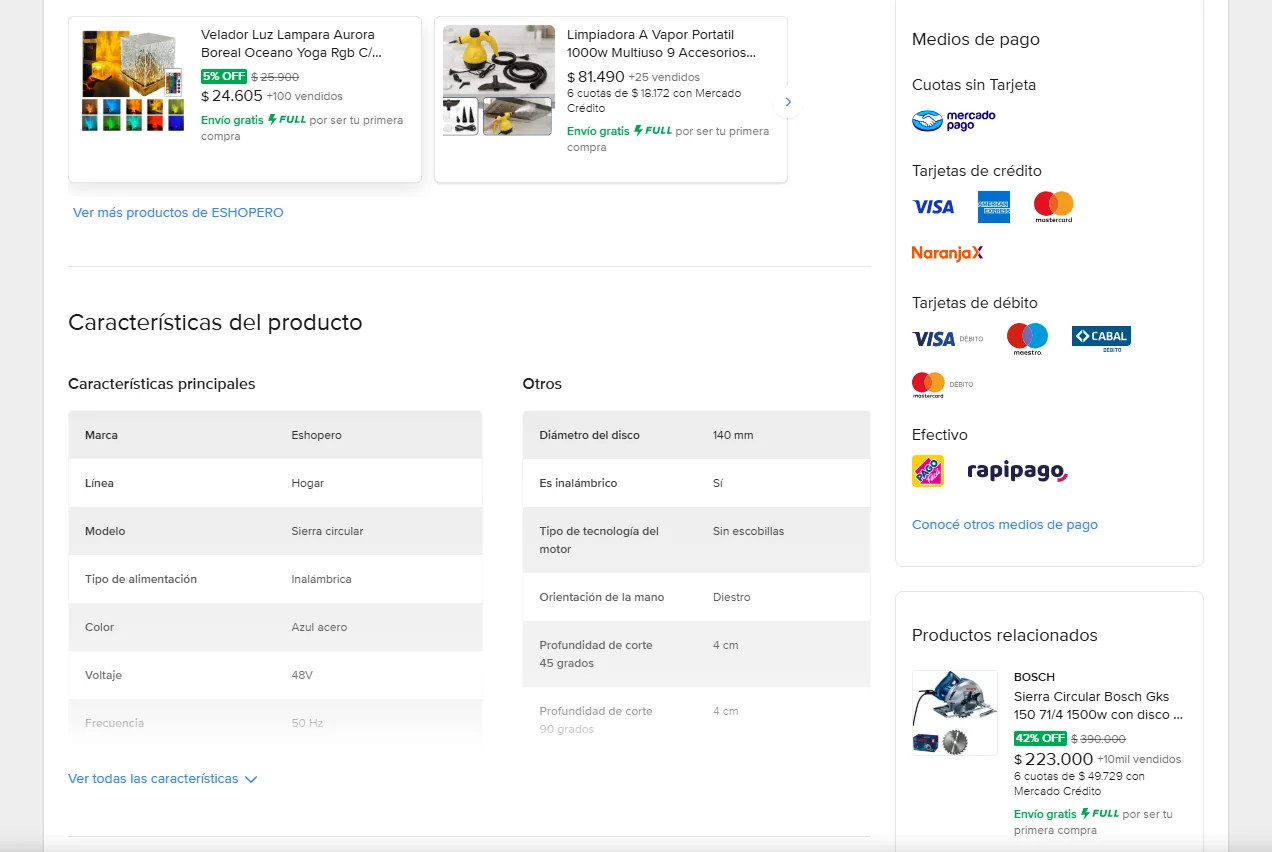
Task: Click the NaranjaX logo
Action: [947, 253]
